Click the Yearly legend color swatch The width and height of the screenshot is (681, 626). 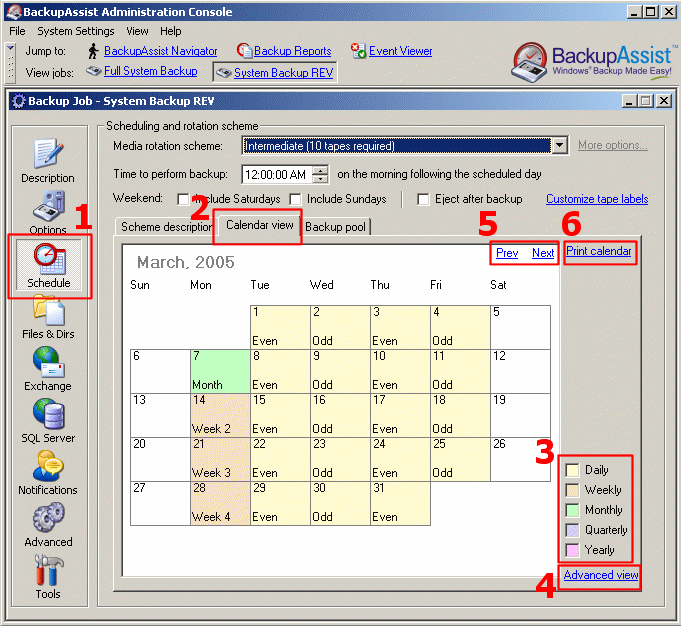[572, 550]
